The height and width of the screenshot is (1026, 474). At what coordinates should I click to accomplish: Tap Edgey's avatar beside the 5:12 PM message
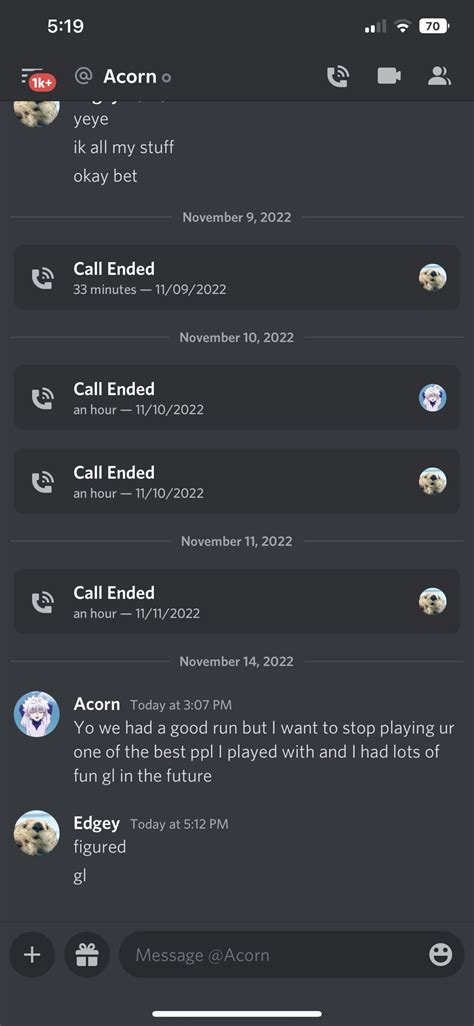pyautogui.click(x=37, y=832)
